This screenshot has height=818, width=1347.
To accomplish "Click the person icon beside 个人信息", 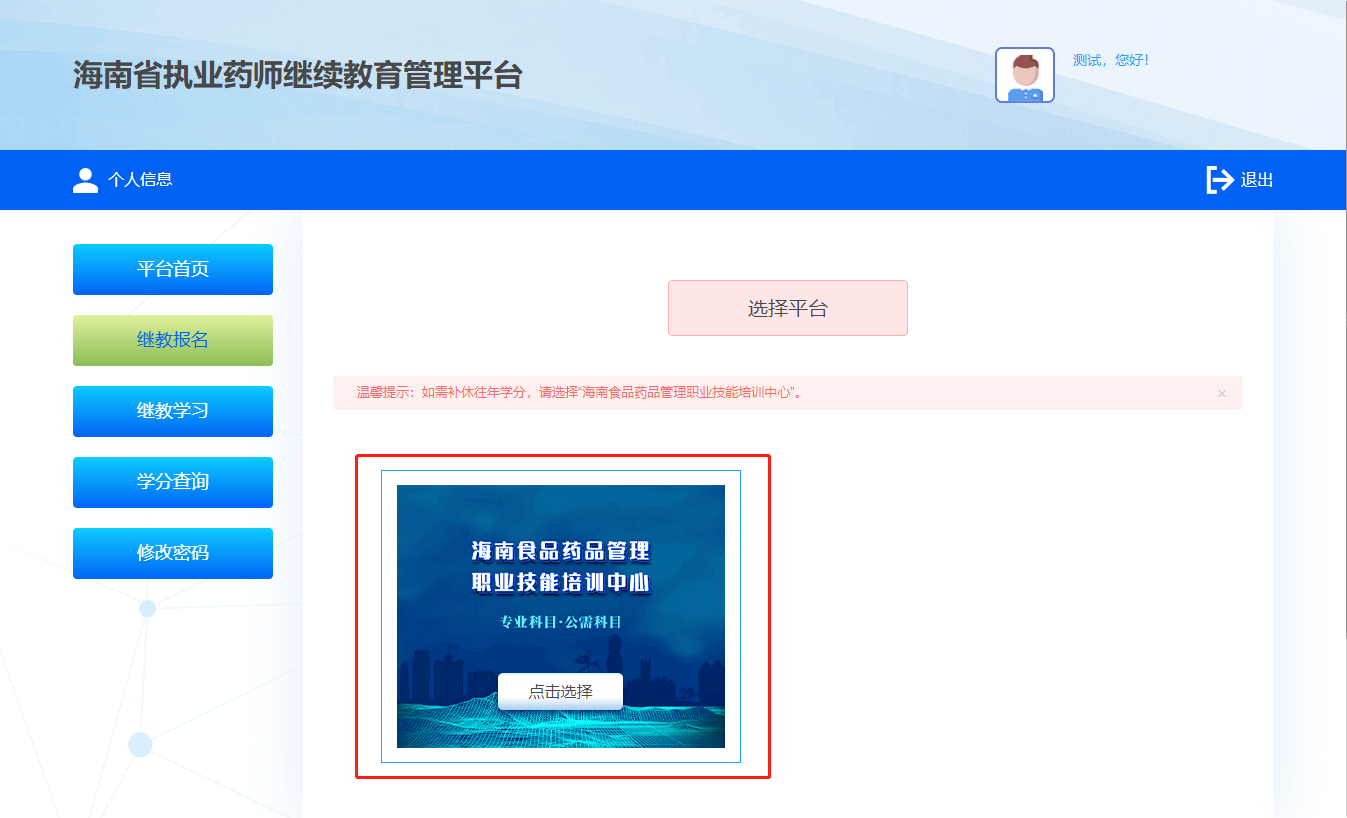I will [x=86, y=180].
